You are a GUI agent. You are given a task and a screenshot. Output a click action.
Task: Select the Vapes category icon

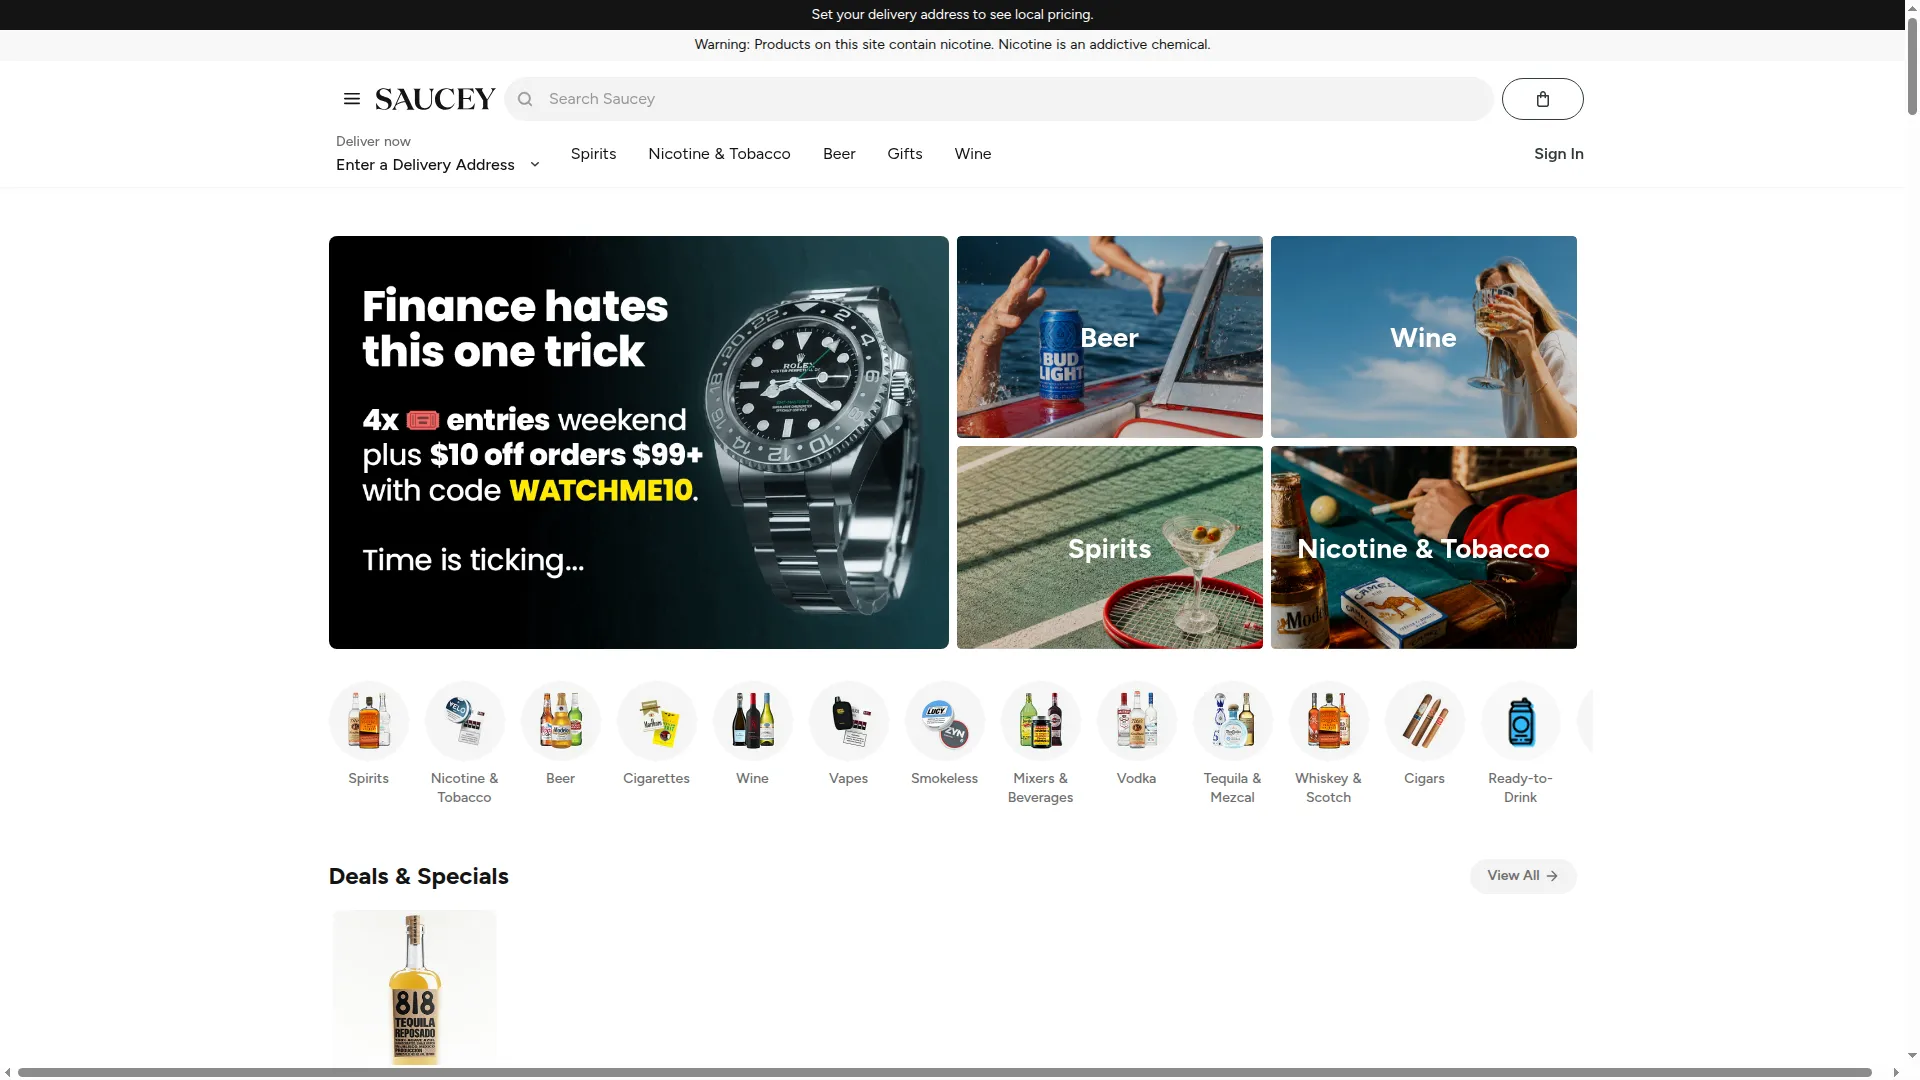(x=849, y=721)
